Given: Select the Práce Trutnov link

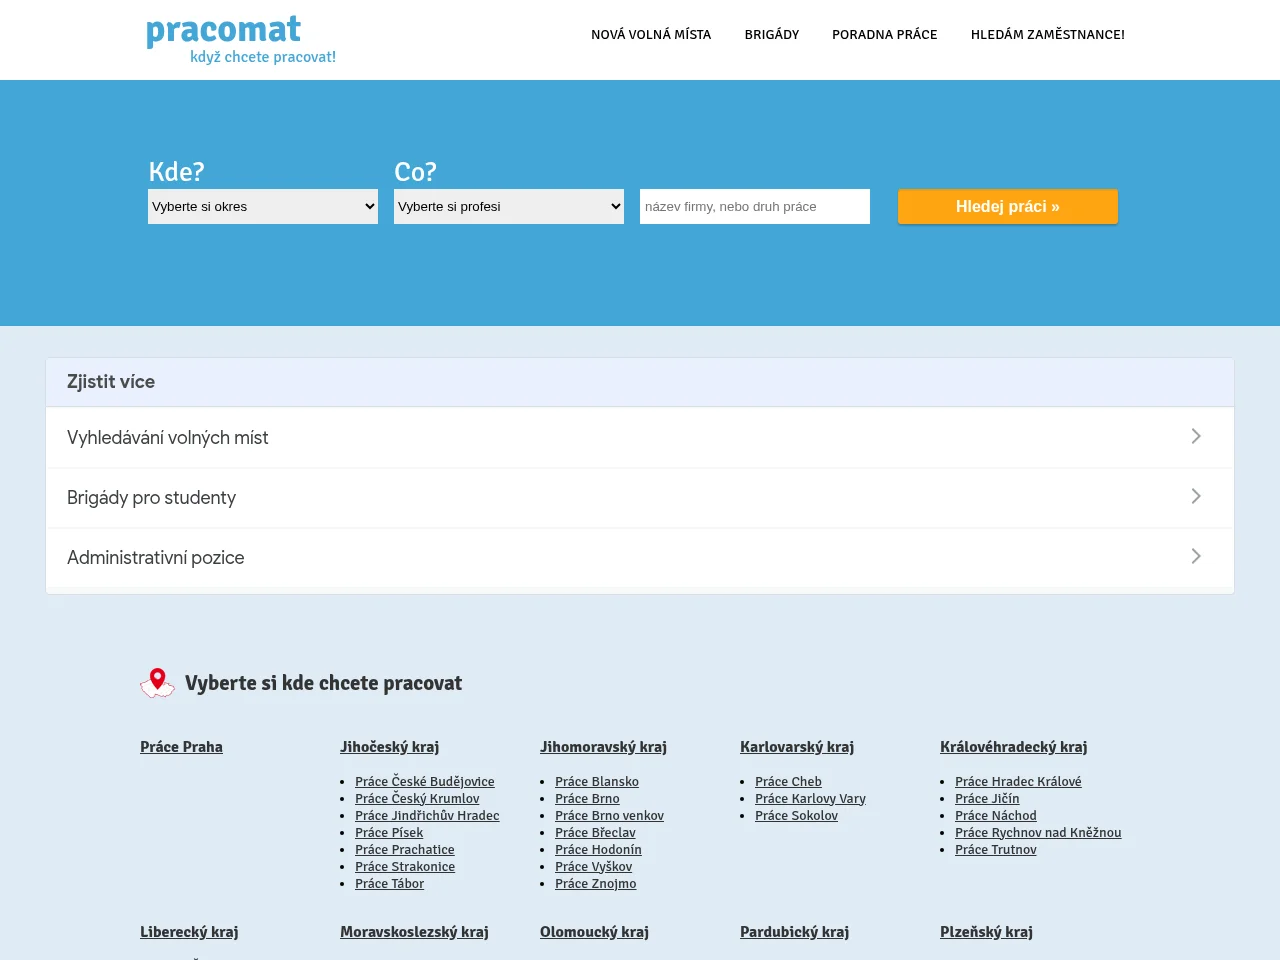Looking at the screenshot, I should click(995, 850).
